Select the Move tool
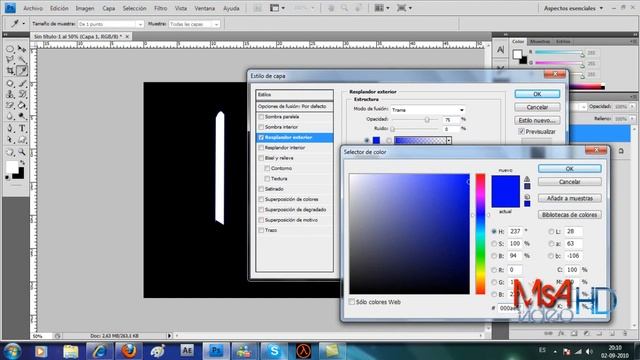640x360 pixels. tap(22, 49)
